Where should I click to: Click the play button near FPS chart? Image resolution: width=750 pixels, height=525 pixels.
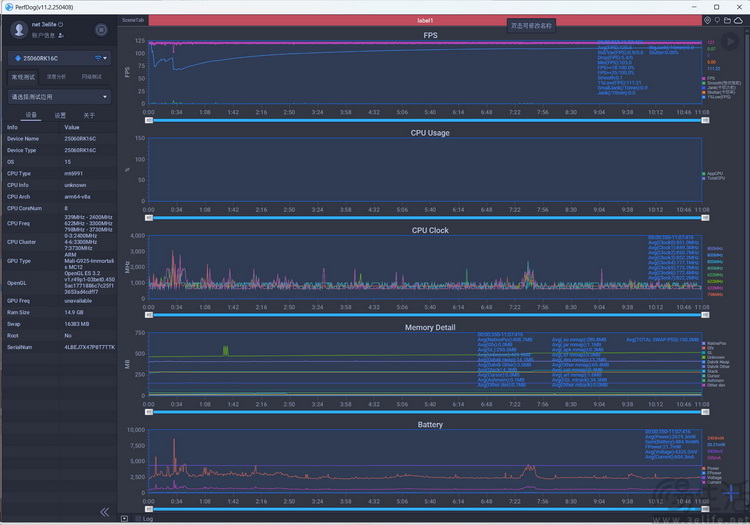tap(730, 42)
